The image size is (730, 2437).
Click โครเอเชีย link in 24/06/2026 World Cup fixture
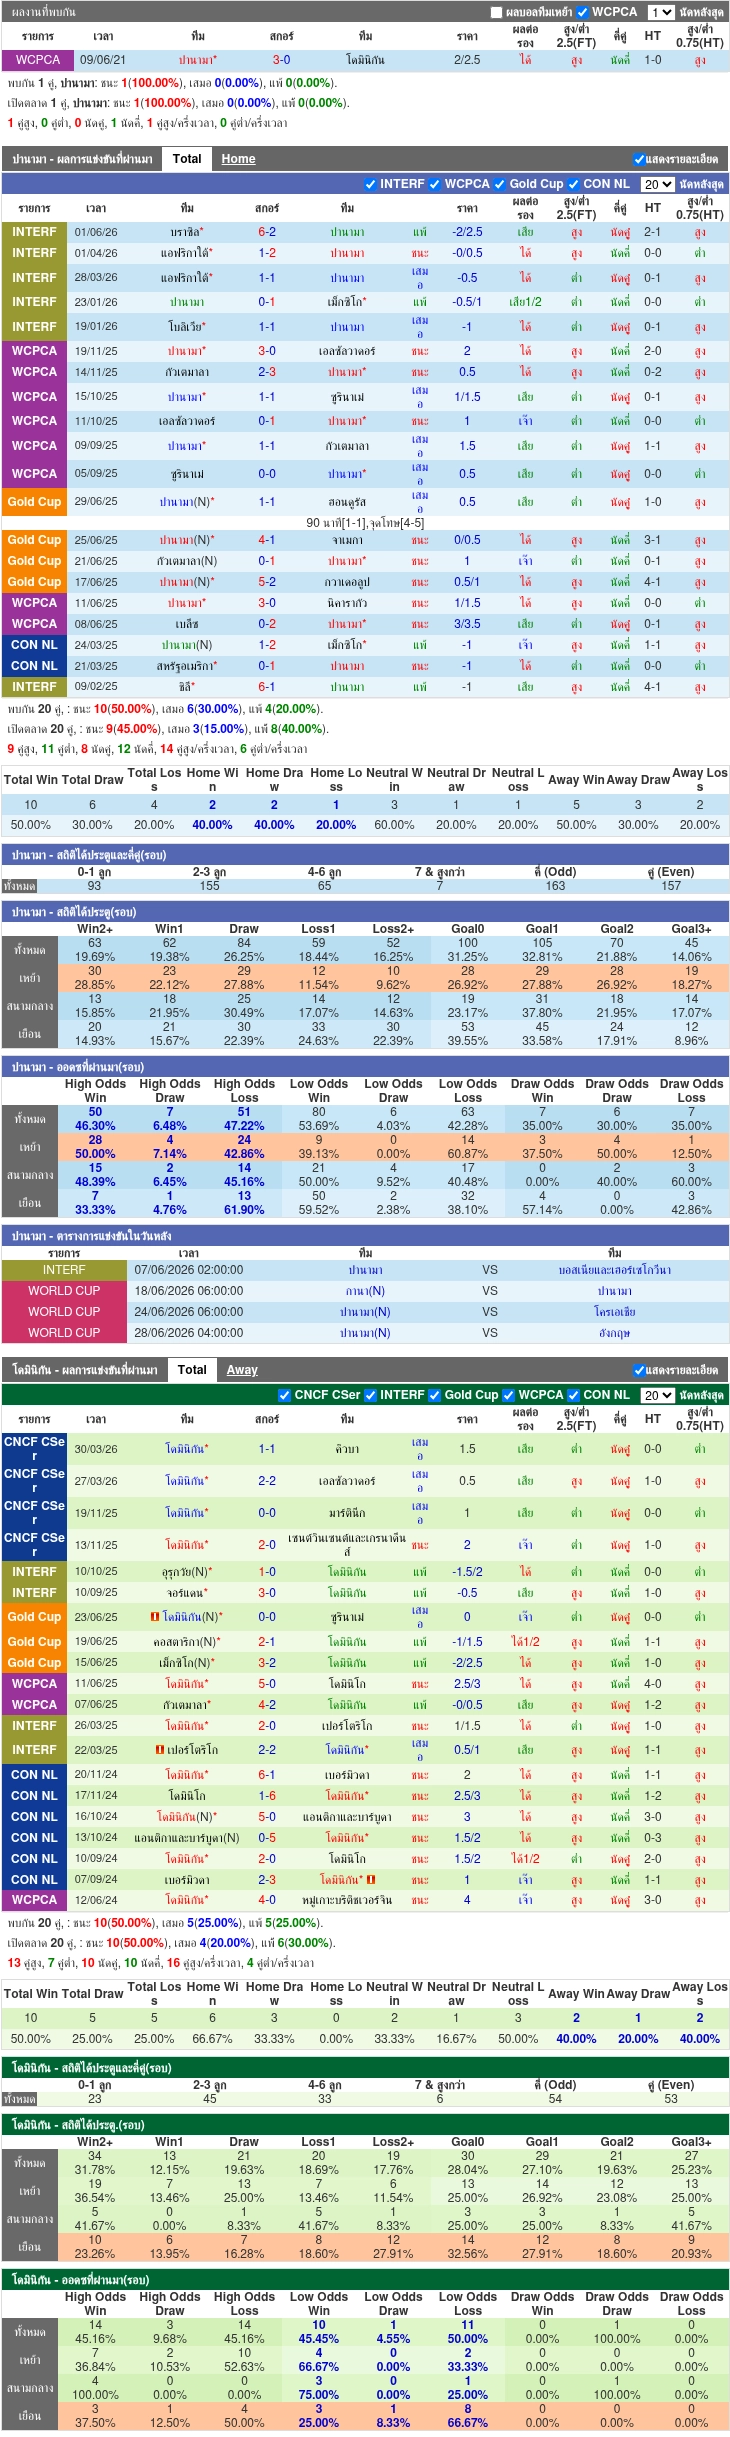(615, 1312)
